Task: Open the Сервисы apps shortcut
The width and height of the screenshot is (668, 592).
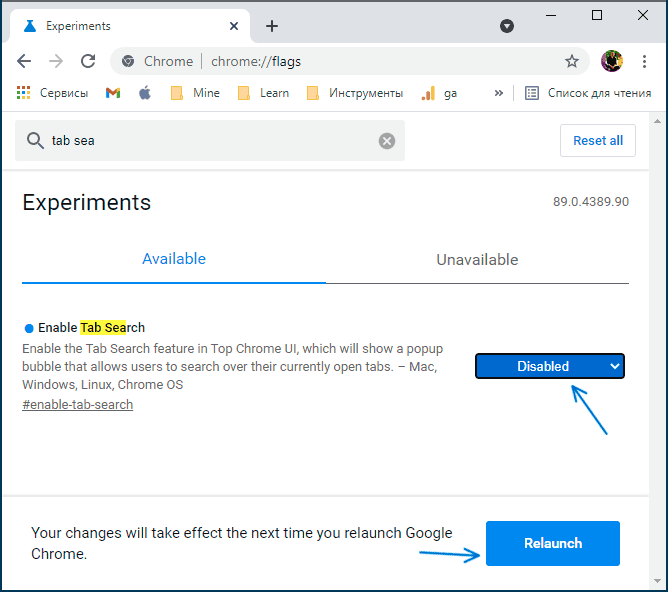Action: pyautogui.click(x=52, y=93)
